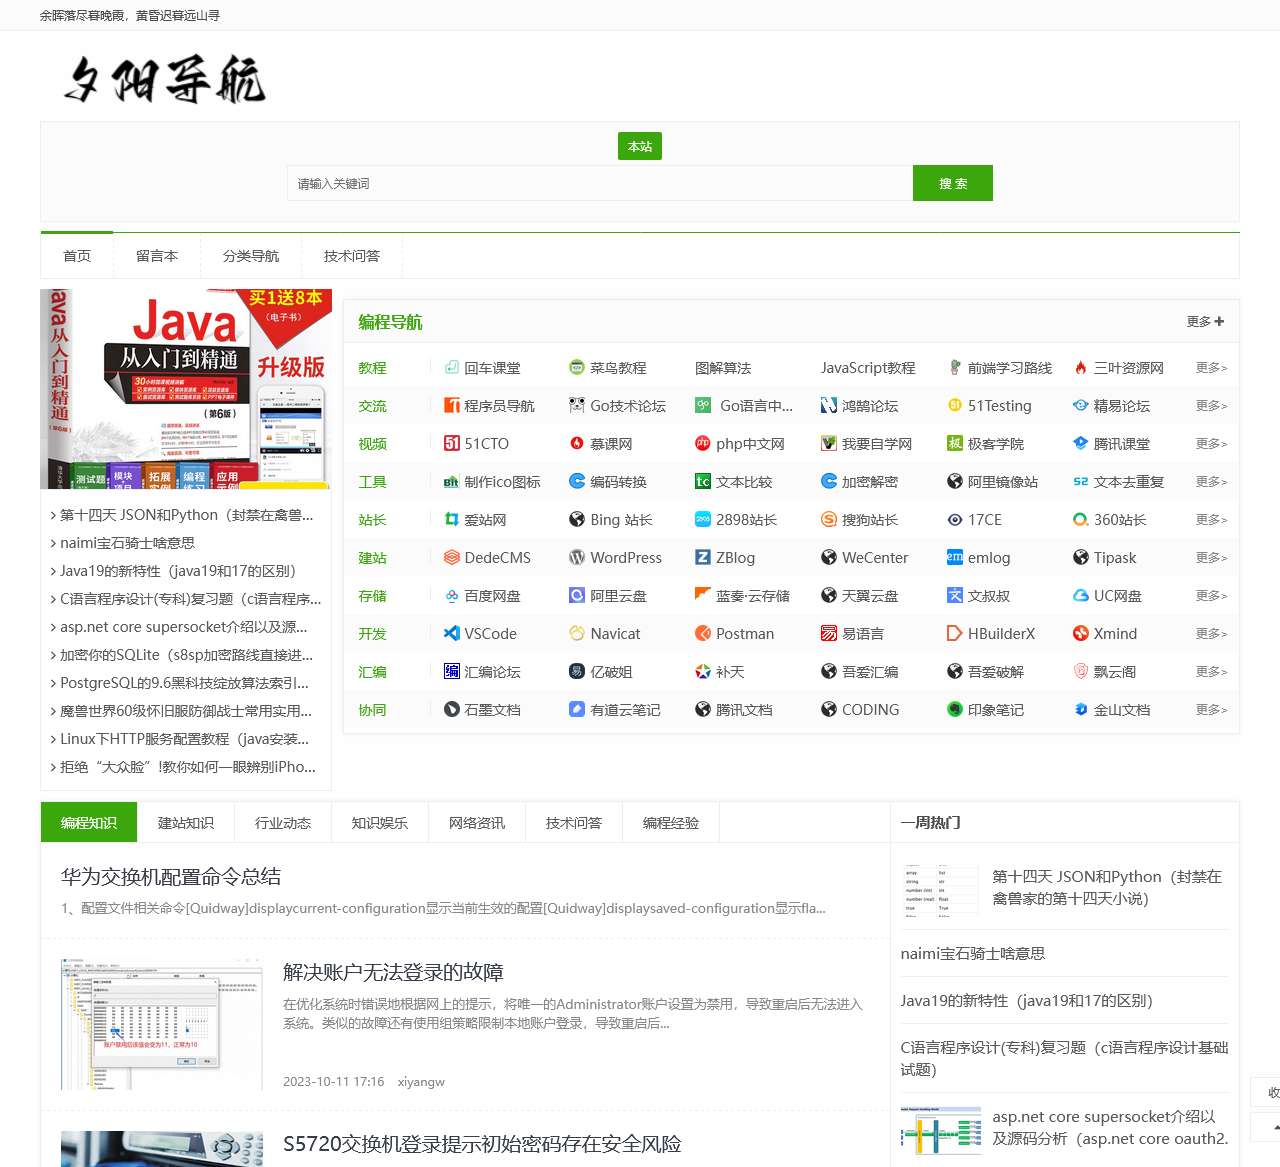
Task: Click the ZBlog icon
Action: tap(703, 558)
